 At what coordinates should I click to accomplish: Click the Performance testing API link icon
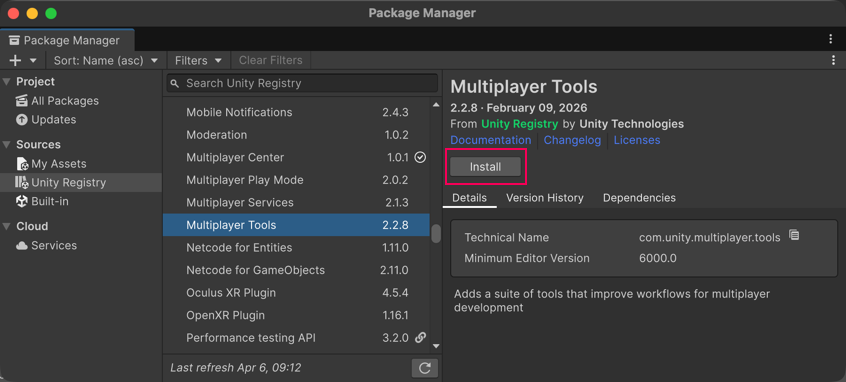(420, 338)
